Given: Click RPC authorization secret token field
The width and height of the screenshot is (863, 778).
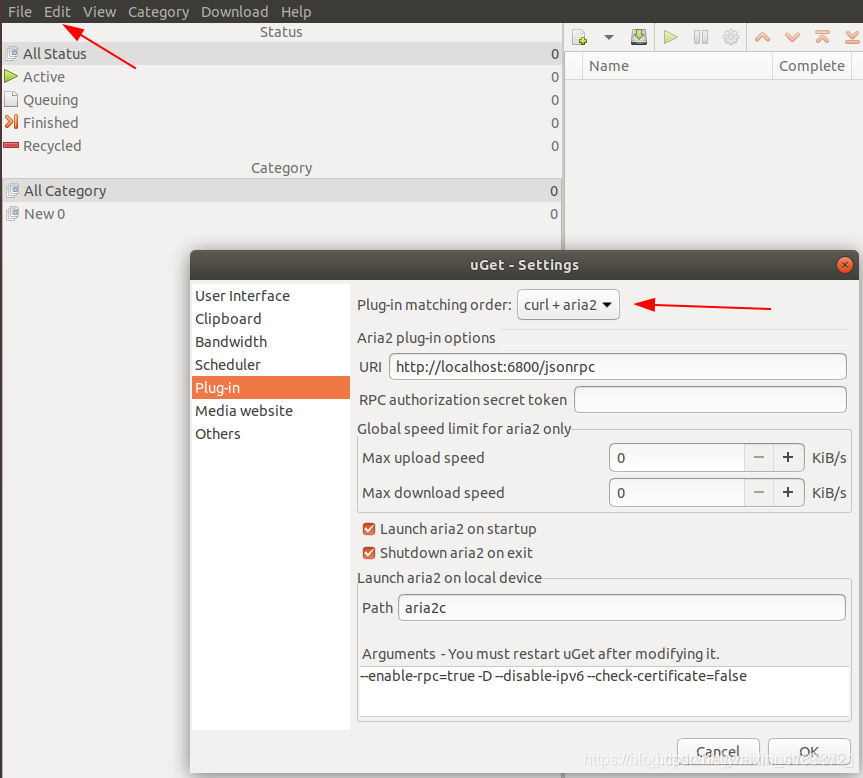Looking at the screenshot, I should pyautogui.click(x=710, y=400).
